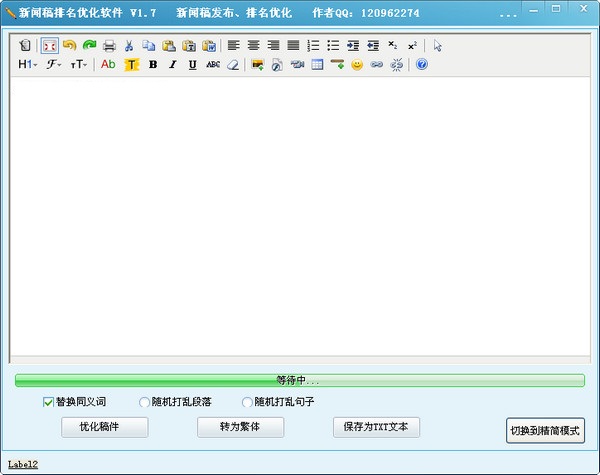
Task: Toggle underline formatting
Action: coord(192,65)
